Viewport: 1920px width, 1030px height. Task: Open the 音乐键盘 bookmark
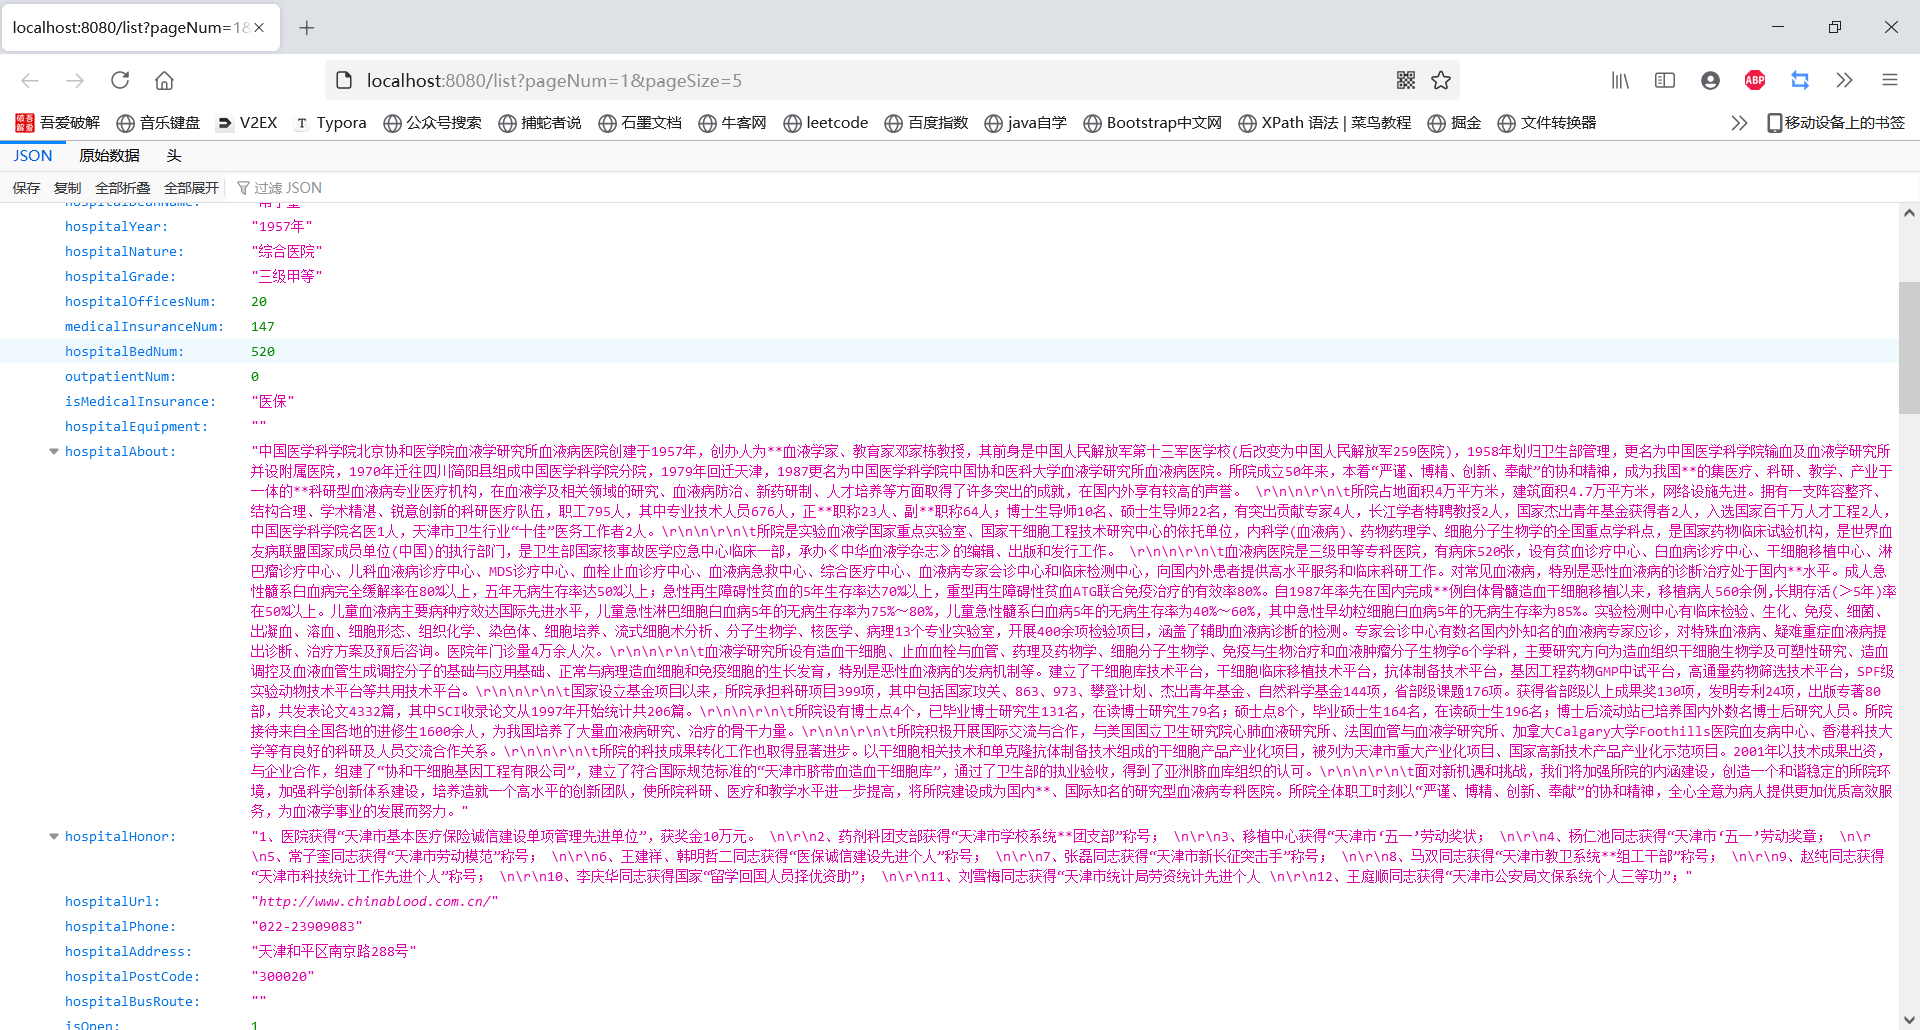(158, 122)
